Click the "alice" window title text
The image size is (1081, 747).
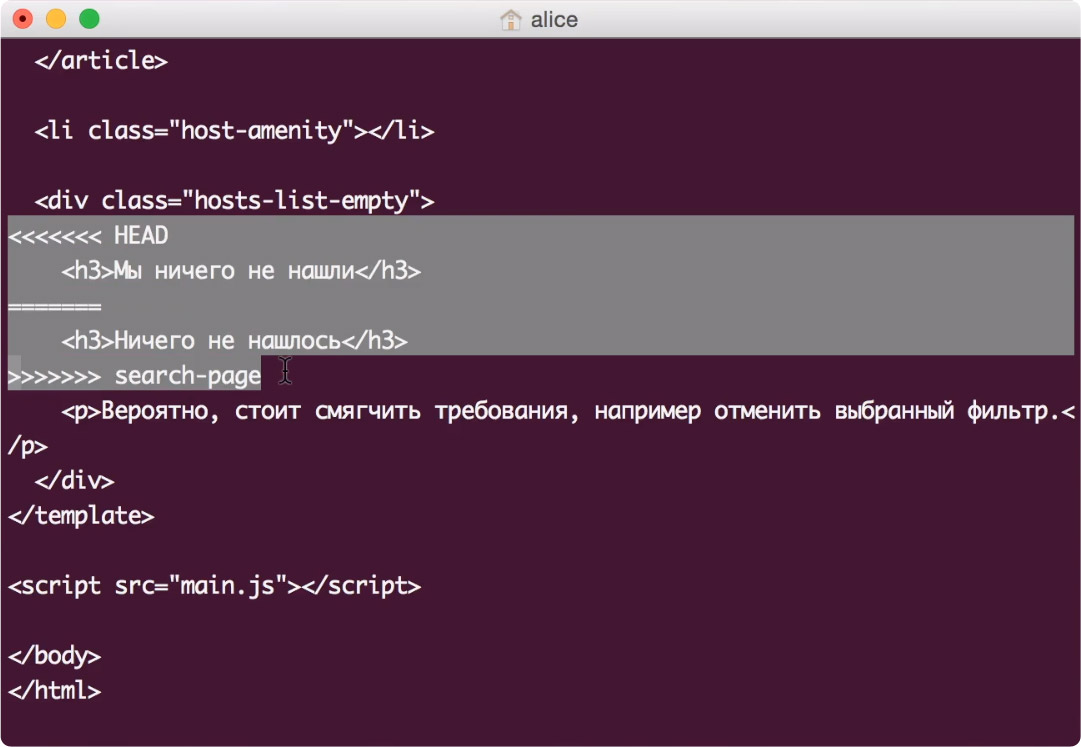coord(554,20)
